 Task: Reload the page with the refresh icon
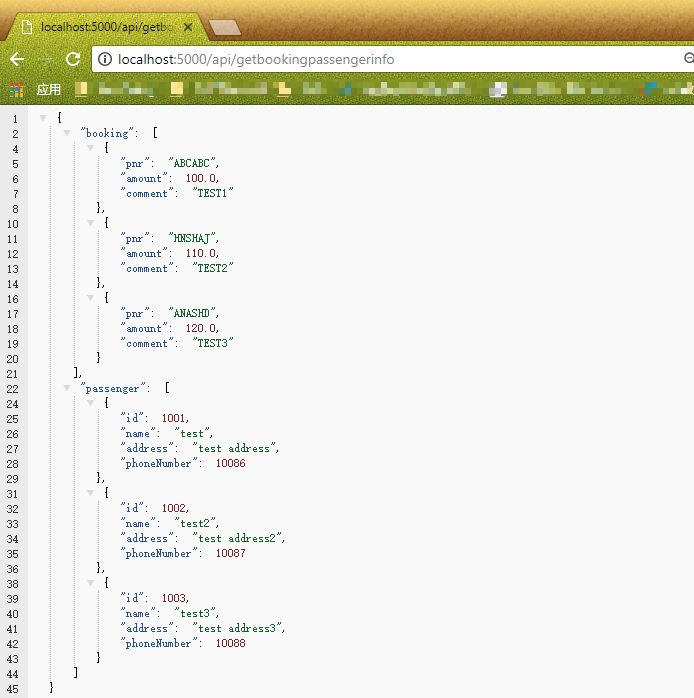coord(72,59)
